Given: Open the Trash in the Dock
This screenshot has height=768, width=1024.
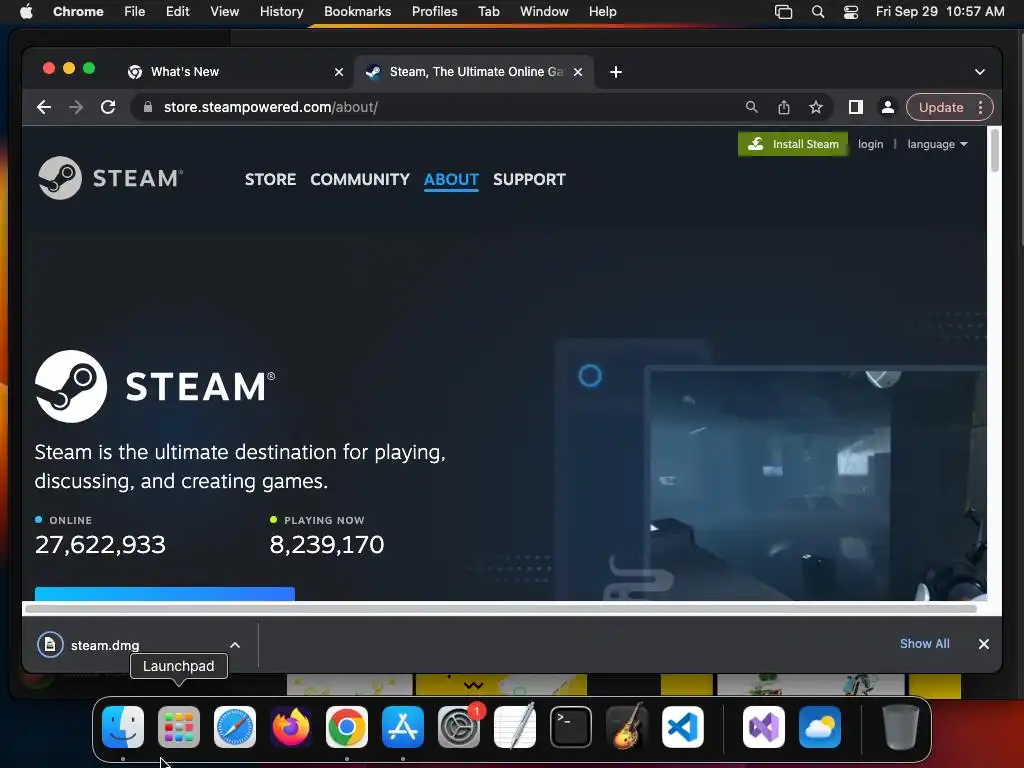Looking at the screenshot, I should (901, 726).
